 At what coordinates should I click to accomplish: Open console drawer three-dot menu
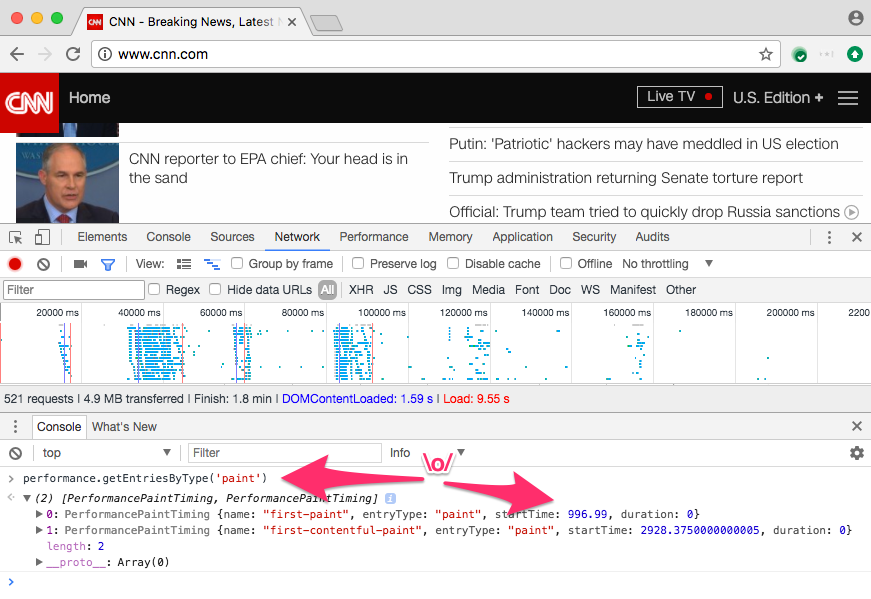[16, 427]
